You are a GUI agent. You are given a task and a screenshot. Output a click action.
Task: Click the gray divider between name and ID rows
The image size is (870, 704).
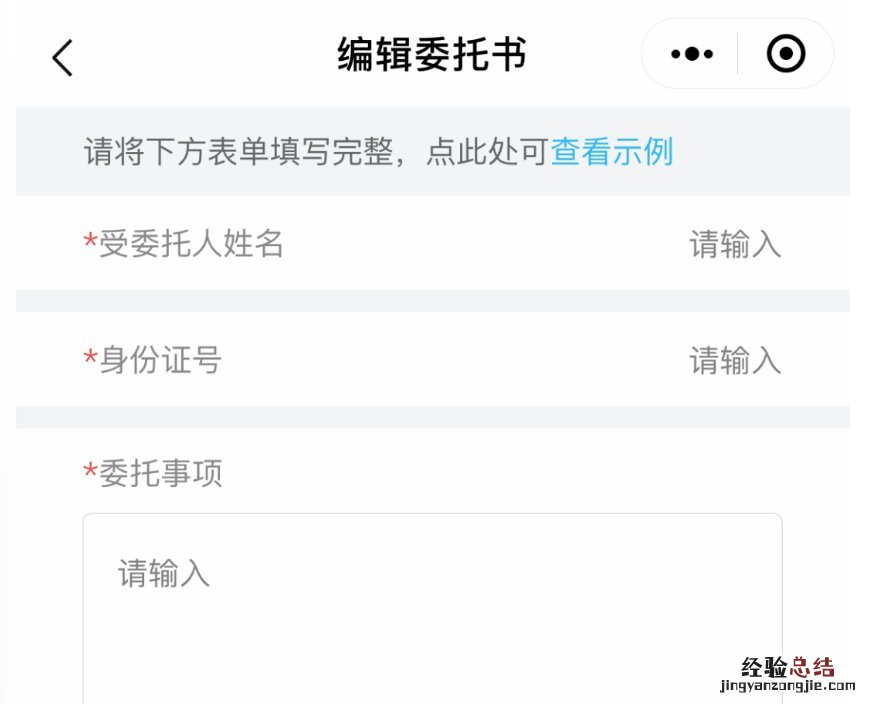click(x=432, y=301)
